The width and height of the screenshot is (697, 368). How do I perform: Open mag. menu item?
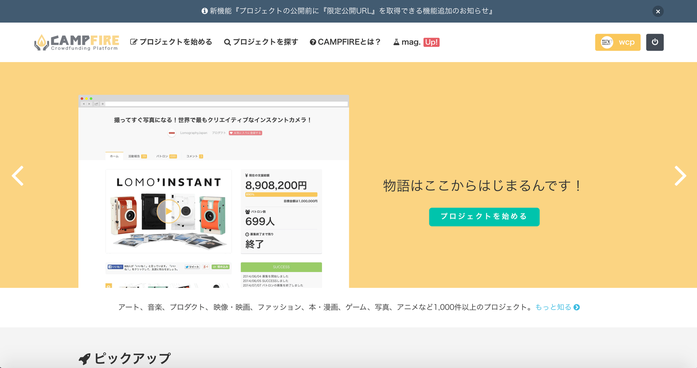point(407,42)
